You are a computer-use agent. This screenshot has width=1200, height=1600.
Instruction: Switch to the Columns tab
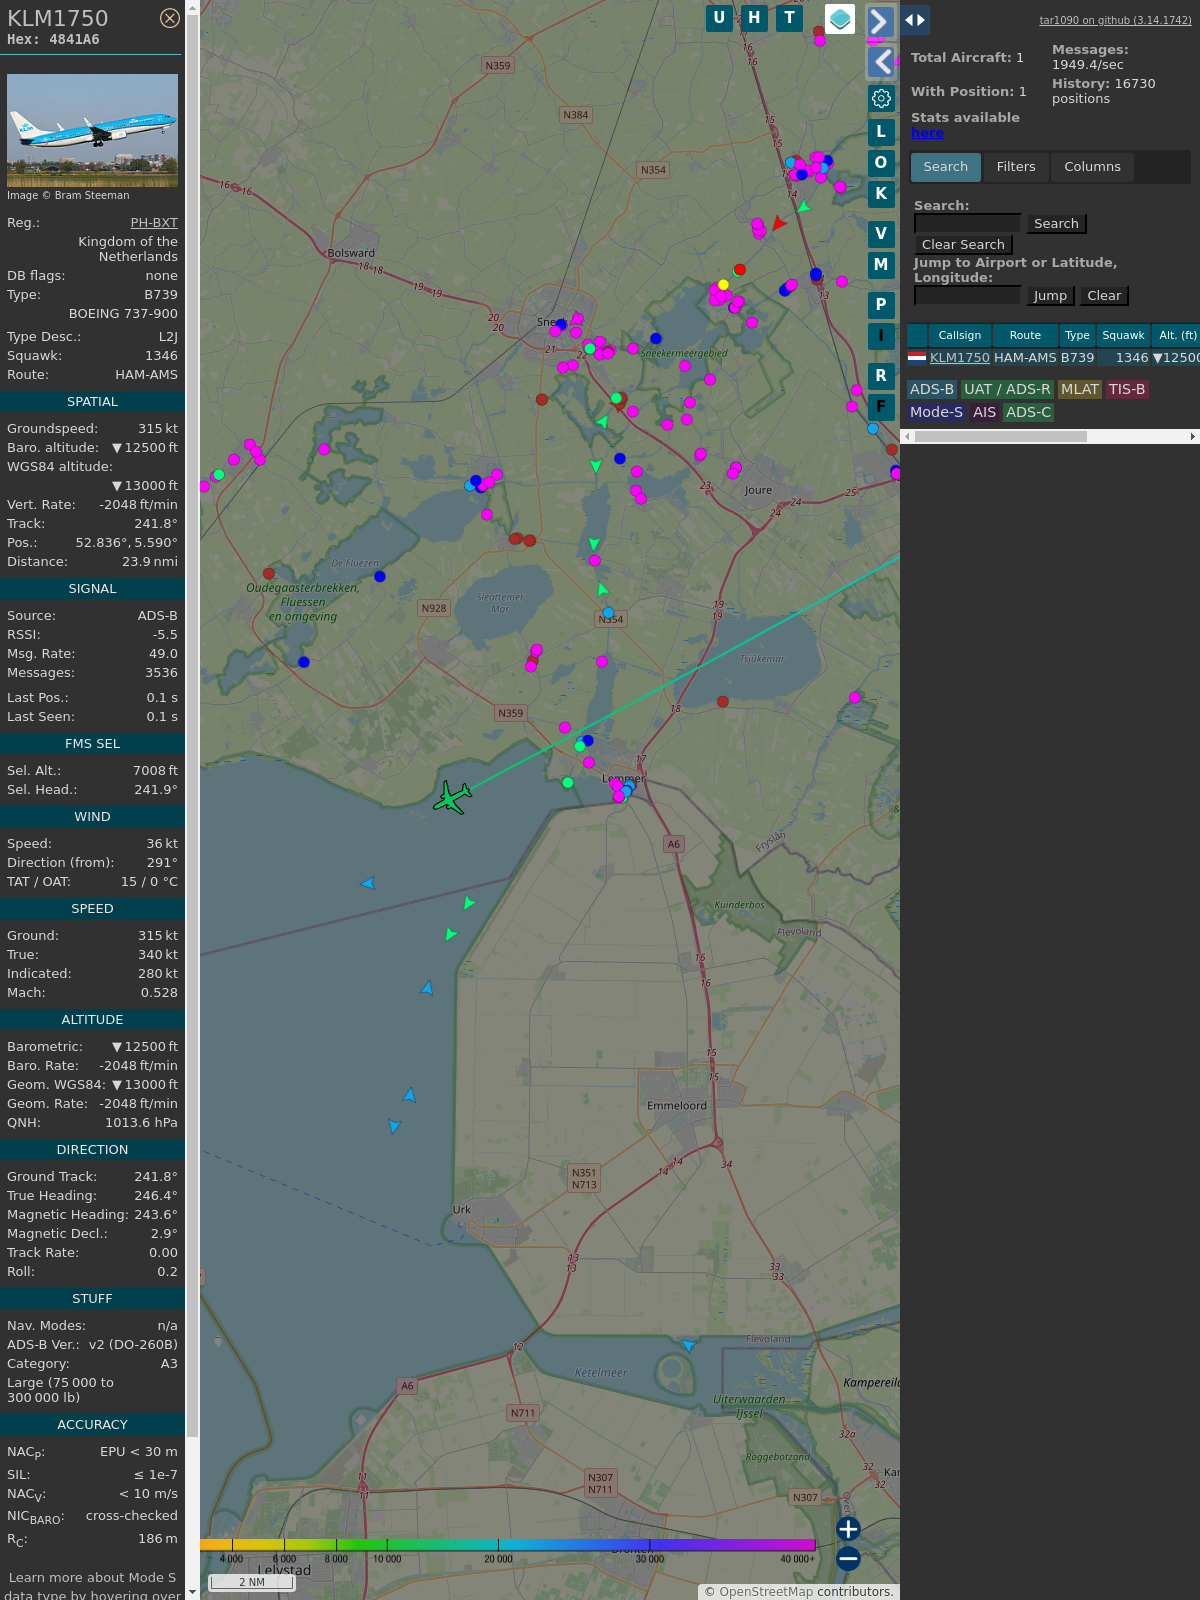pos(1092,167)
